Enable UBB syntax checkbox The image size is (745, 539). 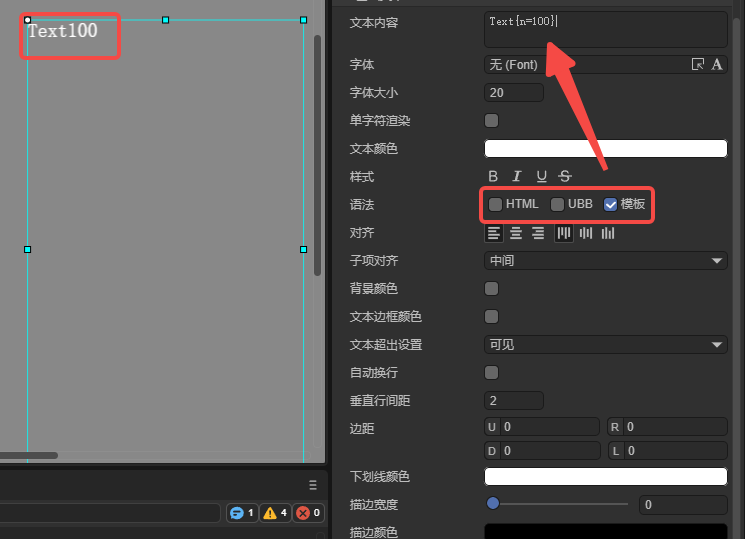(x=558, y=204)
